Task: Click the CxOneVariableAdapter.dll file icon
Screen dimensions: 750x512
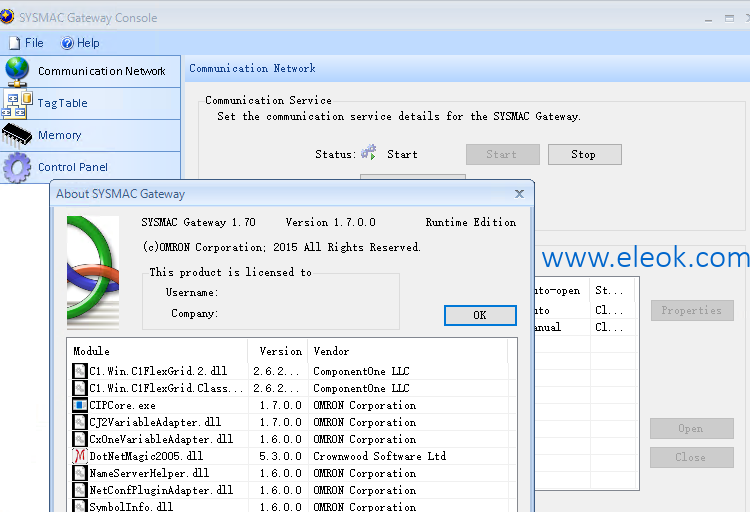Action: (x=79, y=439)
